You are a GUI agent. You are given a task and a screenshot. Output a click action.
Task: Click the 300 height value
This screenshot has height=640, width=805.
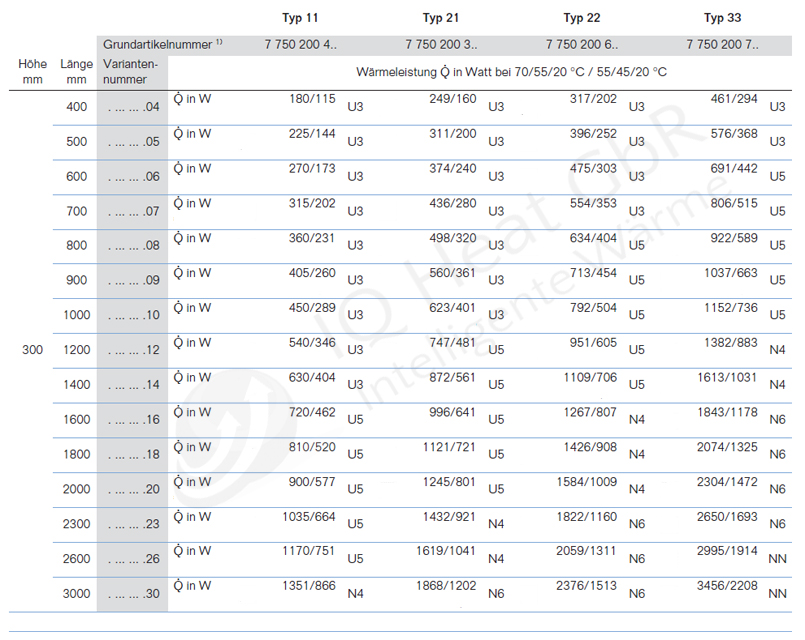(x=32, y=350)
